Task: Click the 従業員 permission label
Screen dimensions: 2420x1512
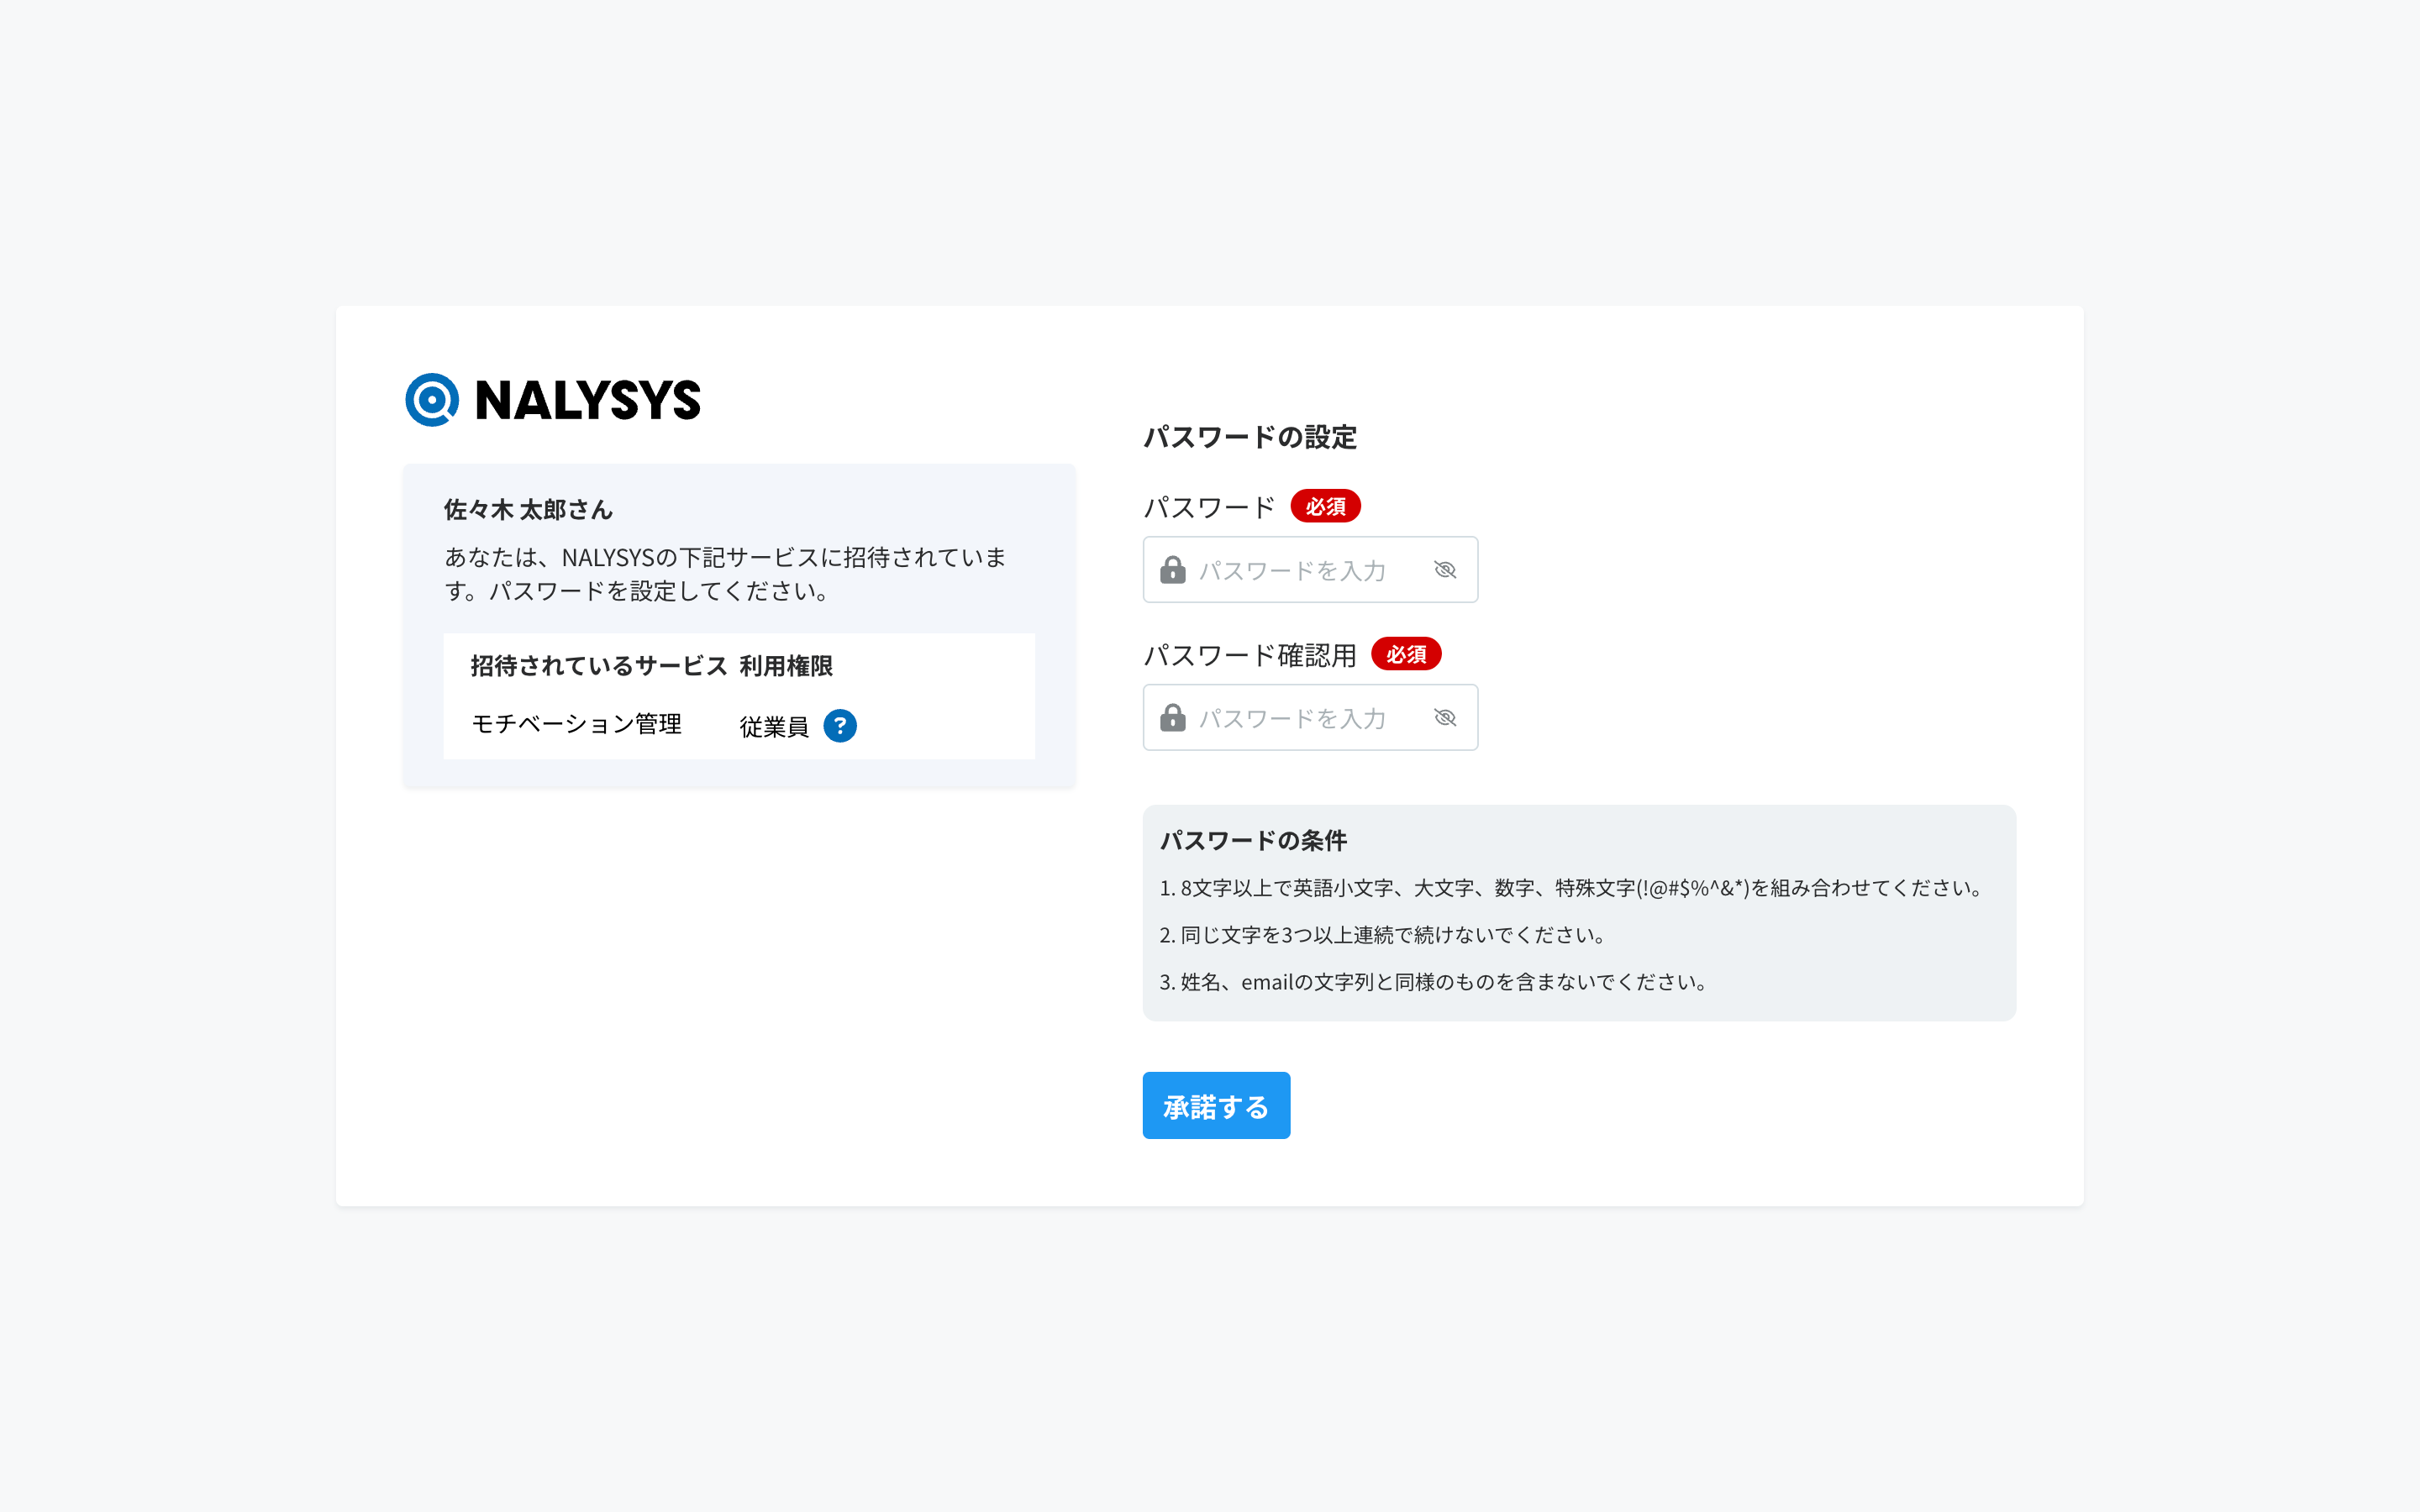Action: point(773,727)
